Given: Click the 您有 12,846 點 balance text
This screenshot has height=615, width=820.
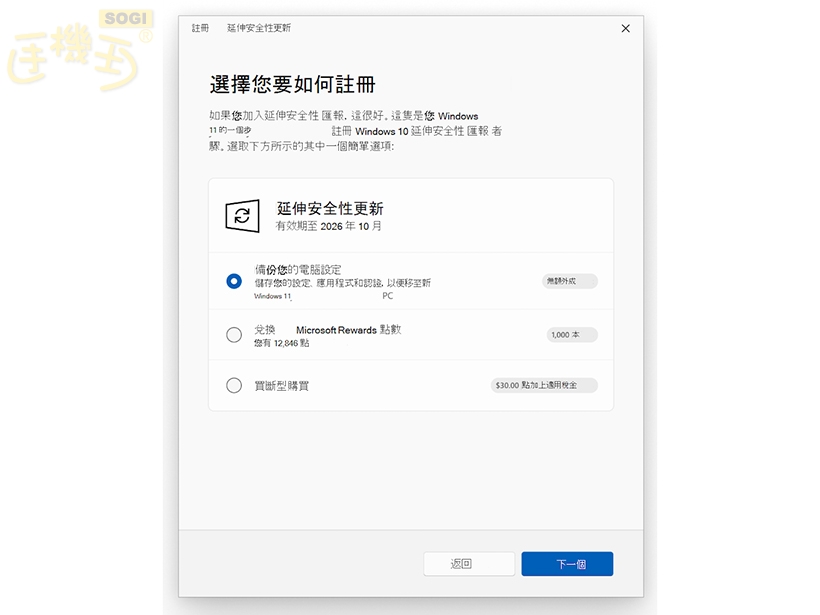Looking at the screenshot, I should (x=281, y=343).
